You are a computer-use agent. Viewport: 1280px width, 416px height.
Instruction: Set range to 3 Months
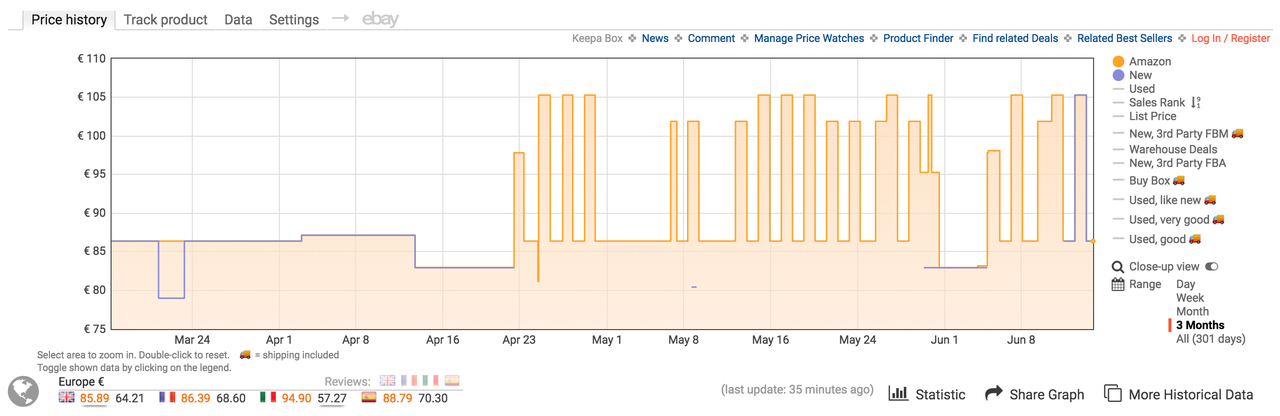coord(1199,325)
